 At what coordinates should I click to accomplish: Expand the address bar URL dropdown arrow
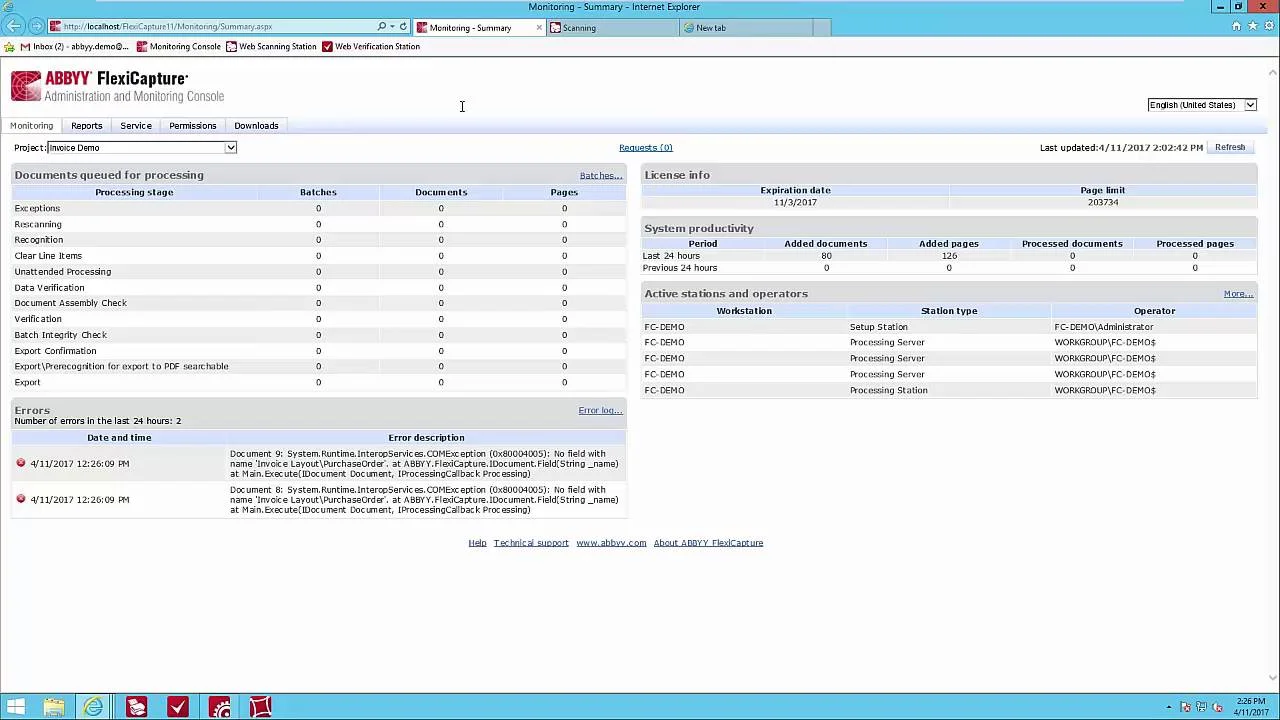pos(392,27)
